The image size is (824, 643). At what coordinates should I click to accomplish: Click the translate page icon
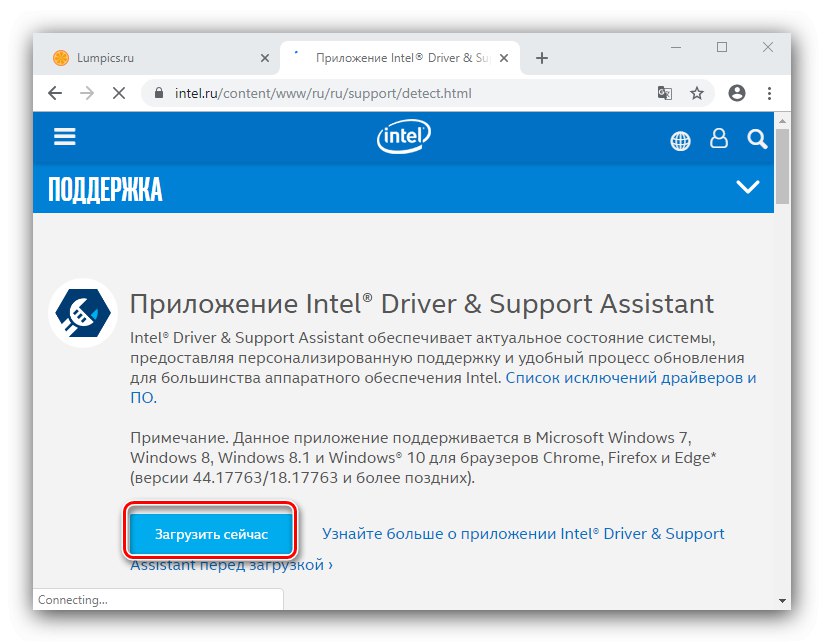pyautogui.click(x=664, y=93)
